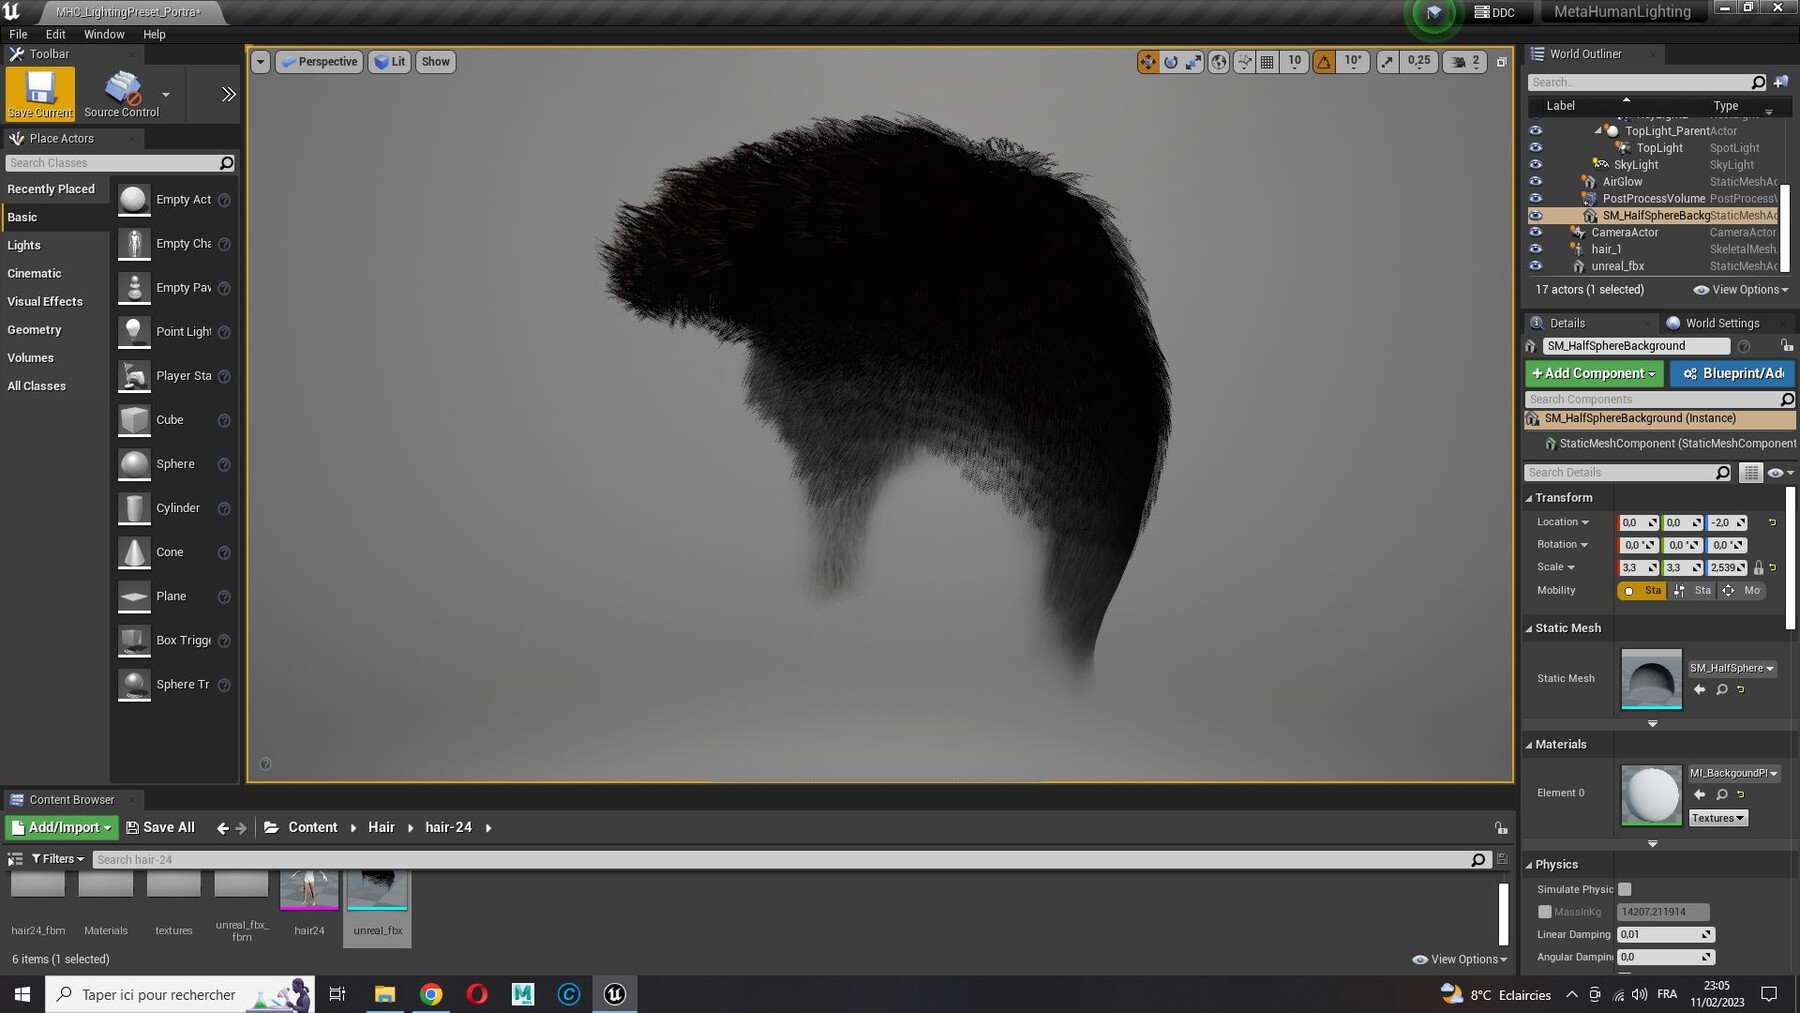Toggle visibility of SkyLight actor
Image resolution: width=1800 pixels, height=1013 pixels.
[x=1536, y=165]
